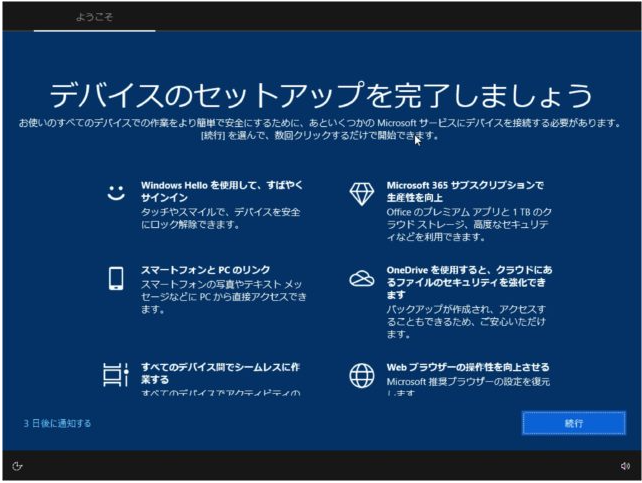The image size is (642, 483).
Task: Click the OneDrive cloud icon
Action: (362, 278)
